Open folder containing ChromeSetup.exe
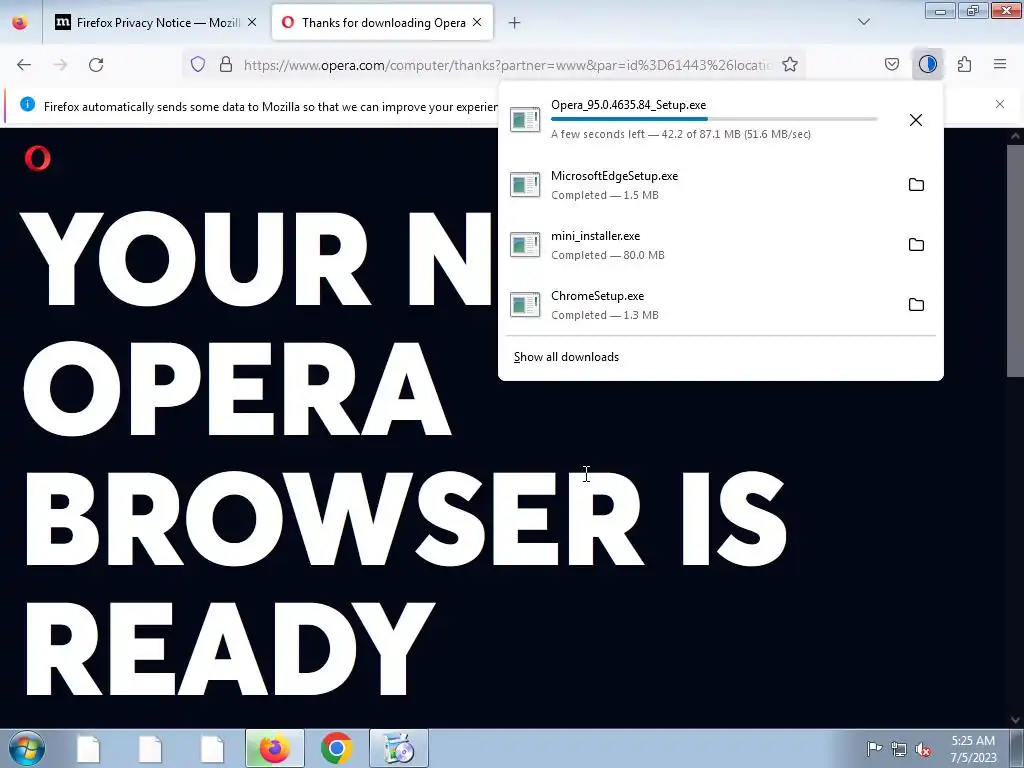 pos(916,305)
